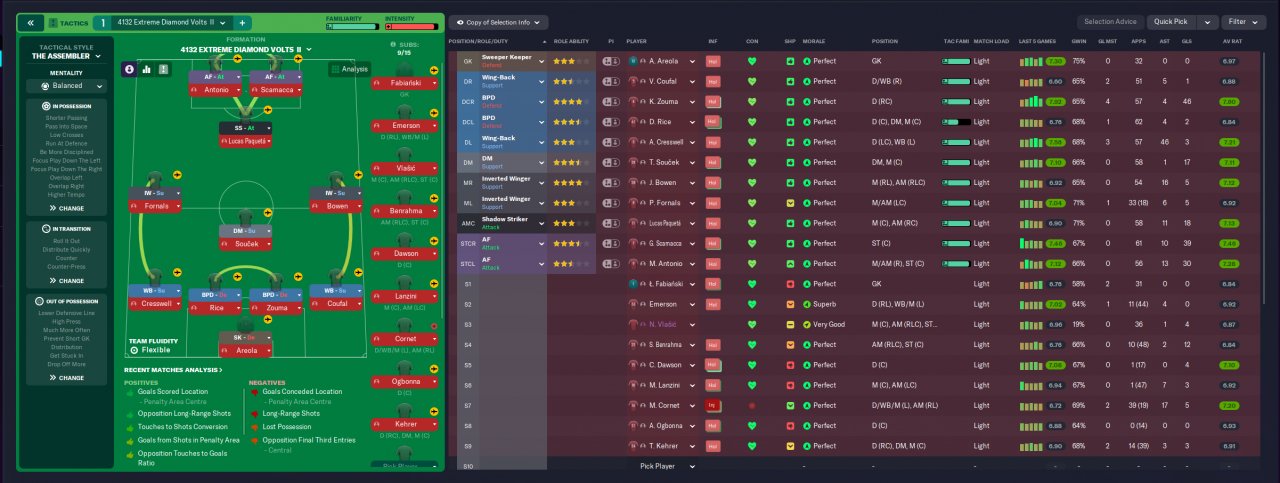The image size is (1280, 483).
Task: Click the Intensity bar indicator
Action: tap(413, 26)
